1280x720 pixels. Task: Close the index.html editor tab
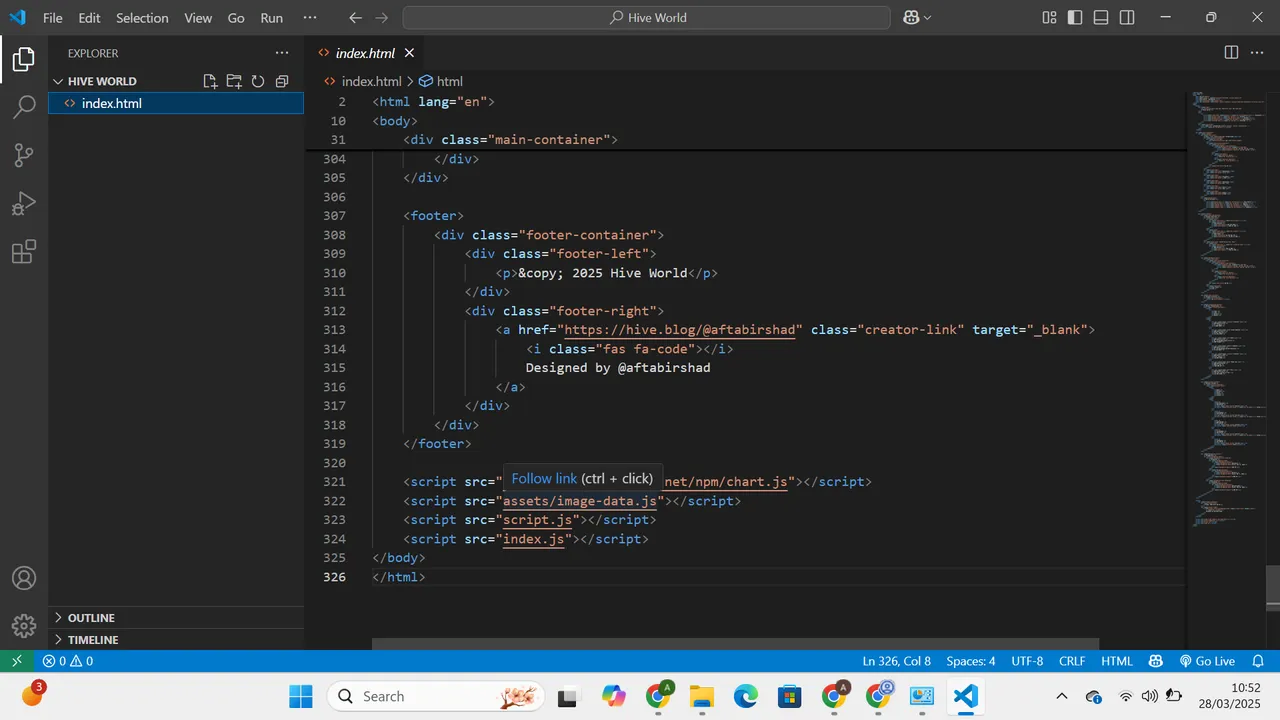(x=409, y=53)
